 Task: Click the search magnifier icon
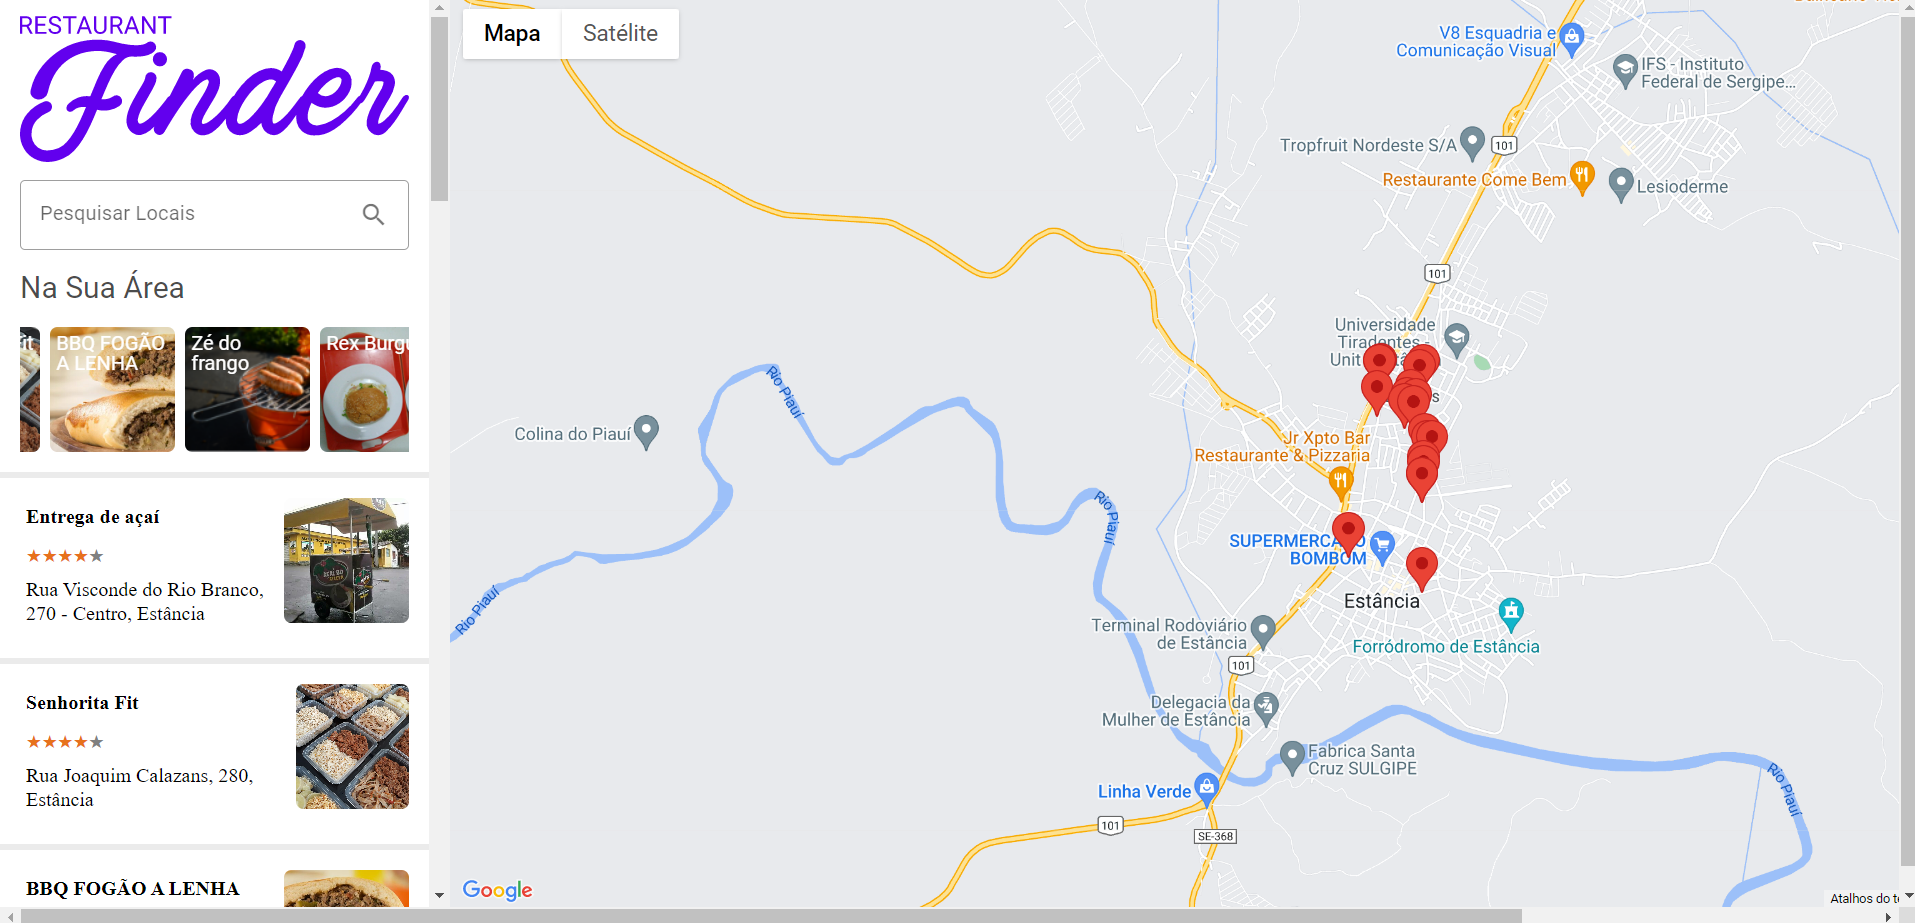pyautogui.click(x=373, y=214)
